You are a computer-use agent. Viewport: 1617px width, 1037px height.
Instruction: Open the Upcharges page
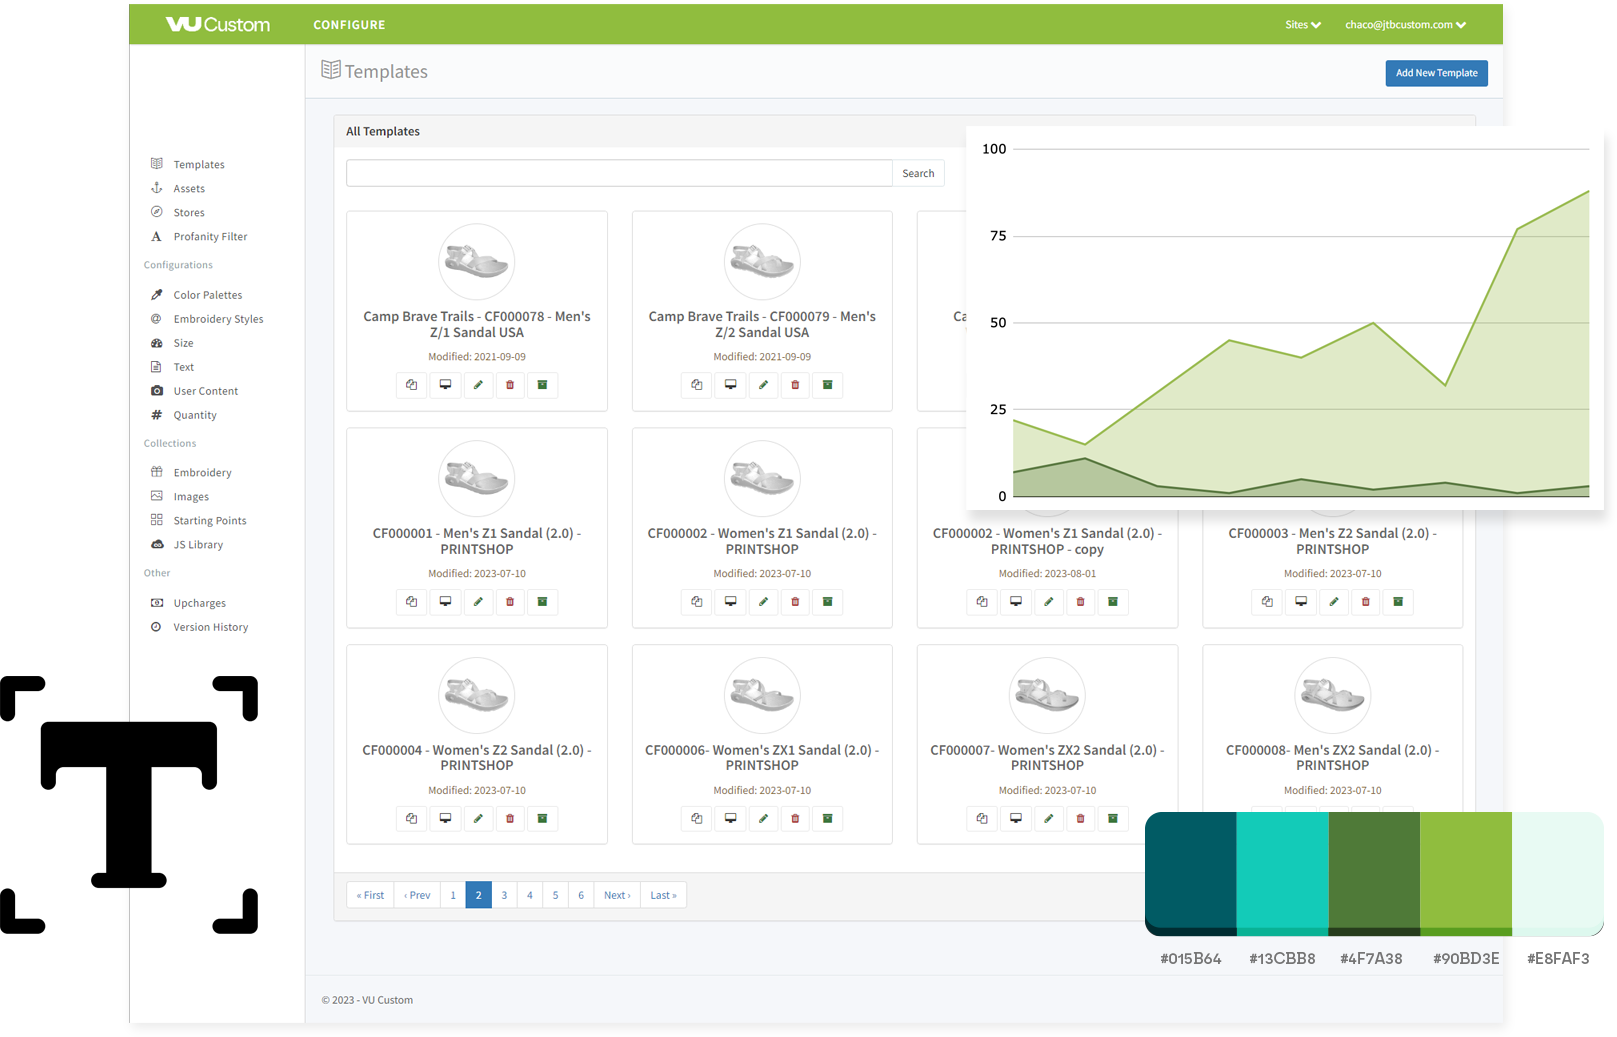200,603
